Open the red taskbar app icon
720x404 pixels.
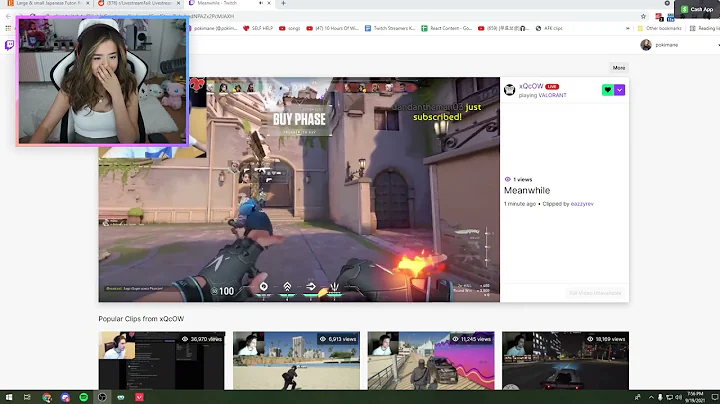click(140, 397)
